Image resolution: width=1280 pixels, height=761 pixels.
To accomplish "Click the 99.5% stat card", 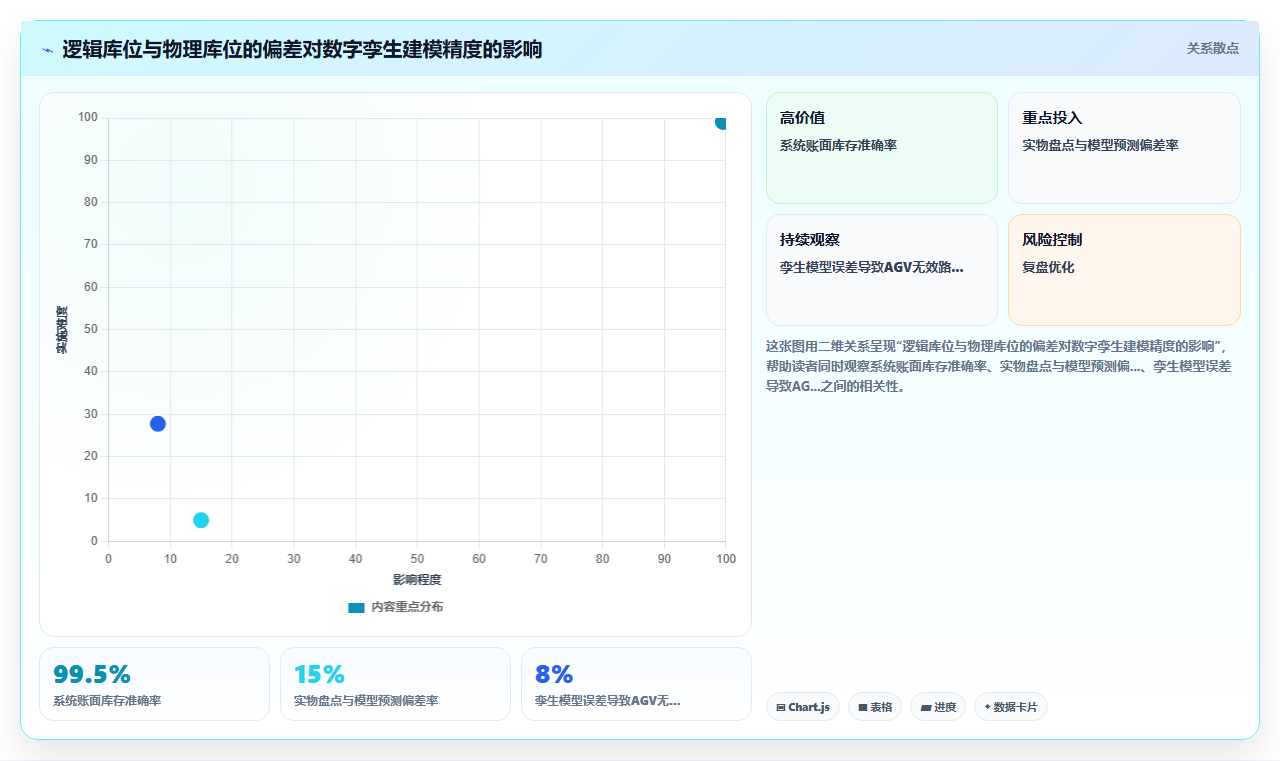I will click(x=154, y=684).
